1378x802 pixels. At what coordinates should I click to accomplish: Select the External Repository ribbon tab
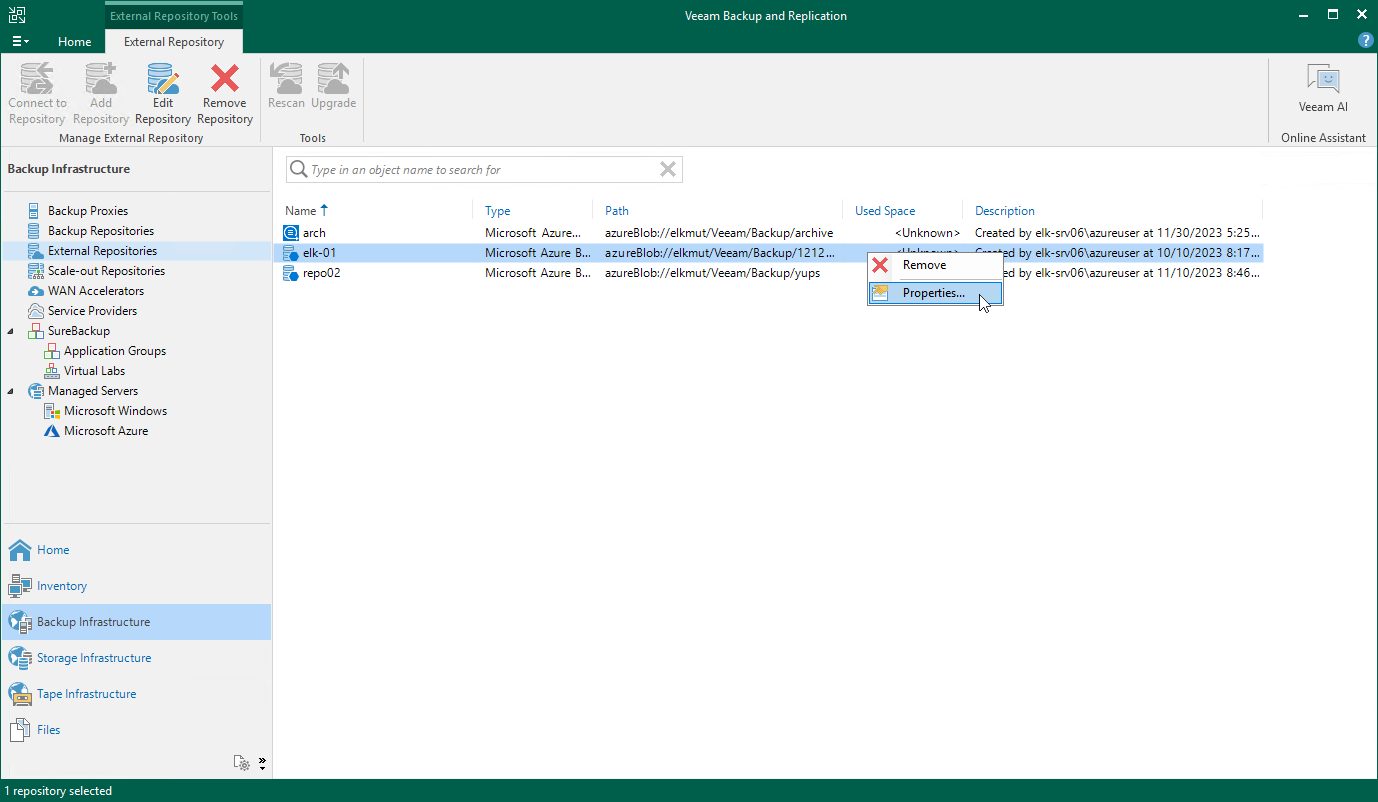174,42
